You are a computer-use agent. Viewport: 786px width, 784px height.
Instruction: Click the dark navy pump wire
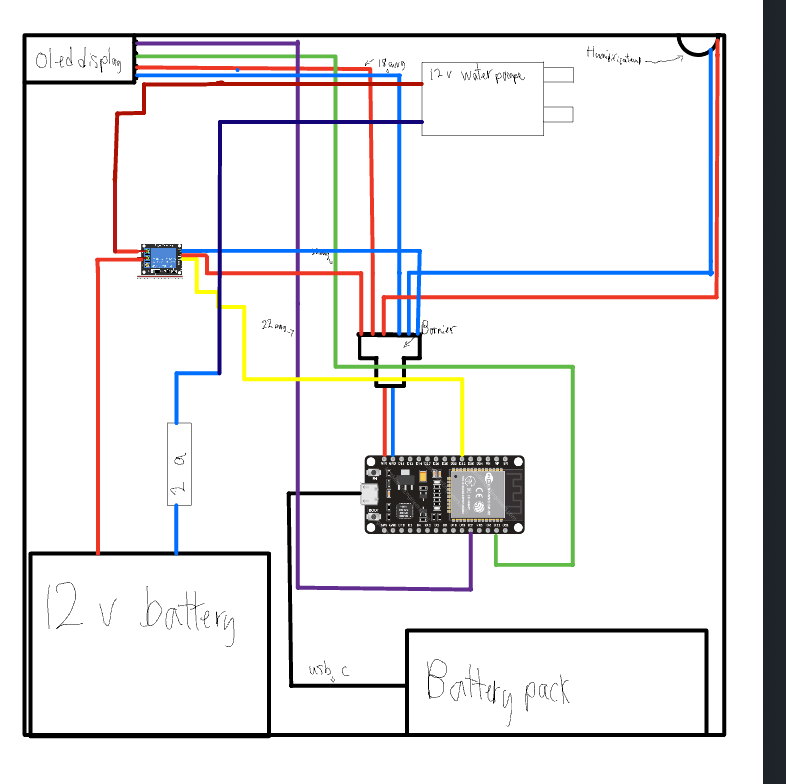[320, 123]
